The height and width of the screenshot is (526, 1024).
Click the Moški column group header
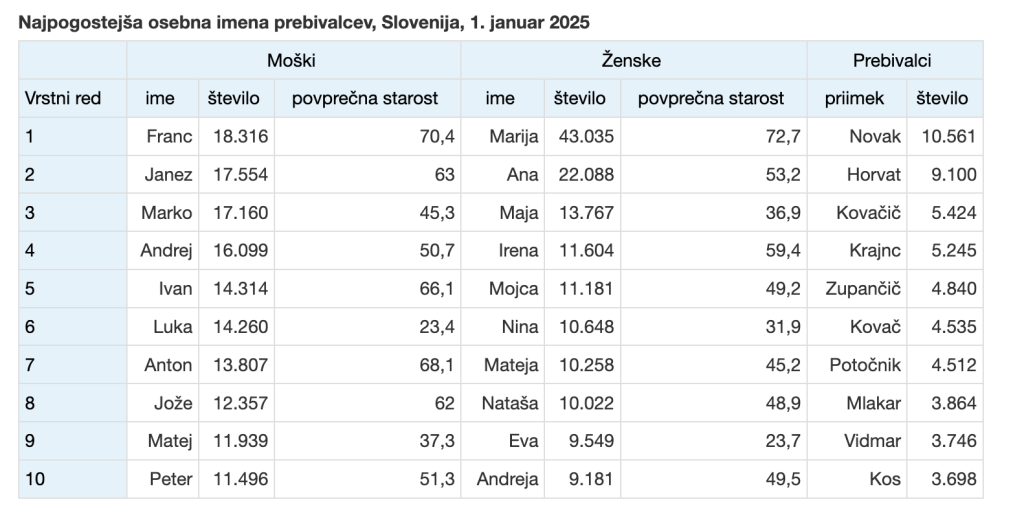[x=292, y=60]
